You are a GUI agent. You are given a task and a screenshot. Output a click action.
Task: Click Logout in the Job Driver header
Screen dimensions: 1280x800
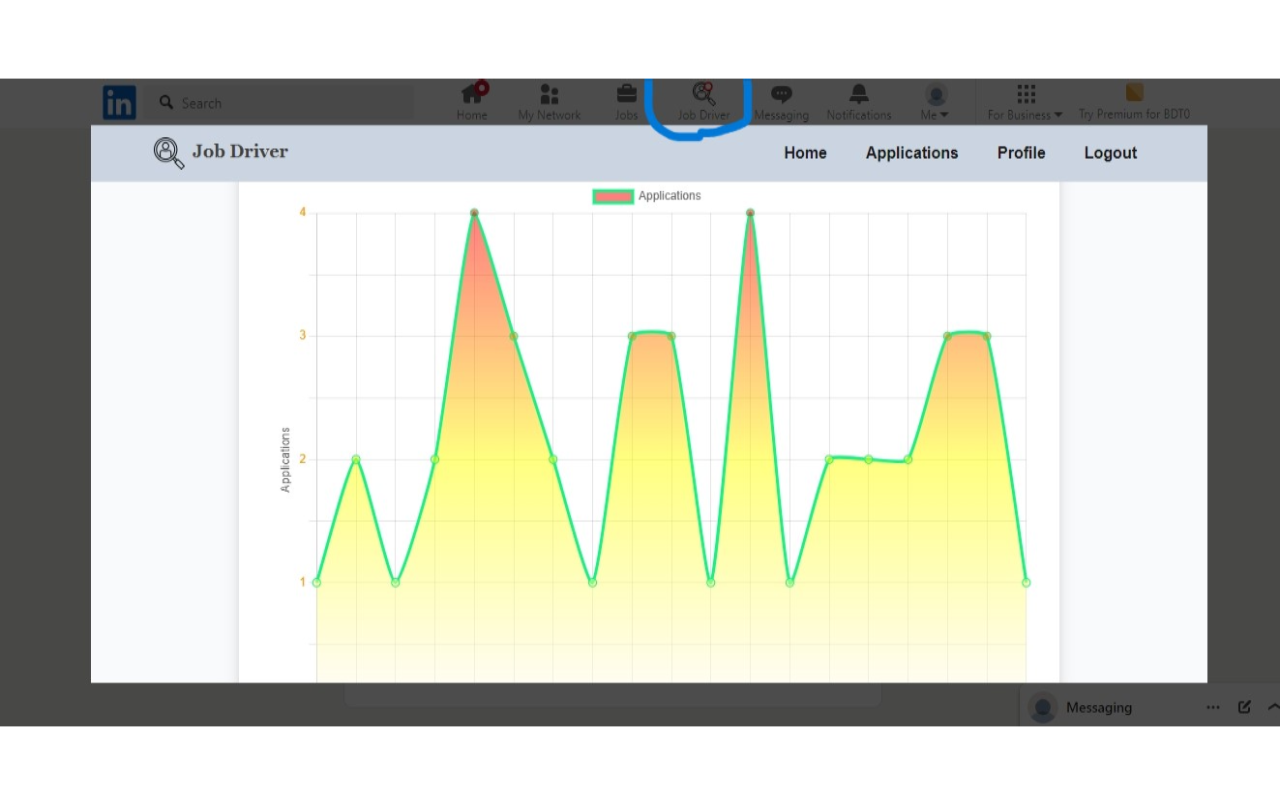coord(1110,152)
